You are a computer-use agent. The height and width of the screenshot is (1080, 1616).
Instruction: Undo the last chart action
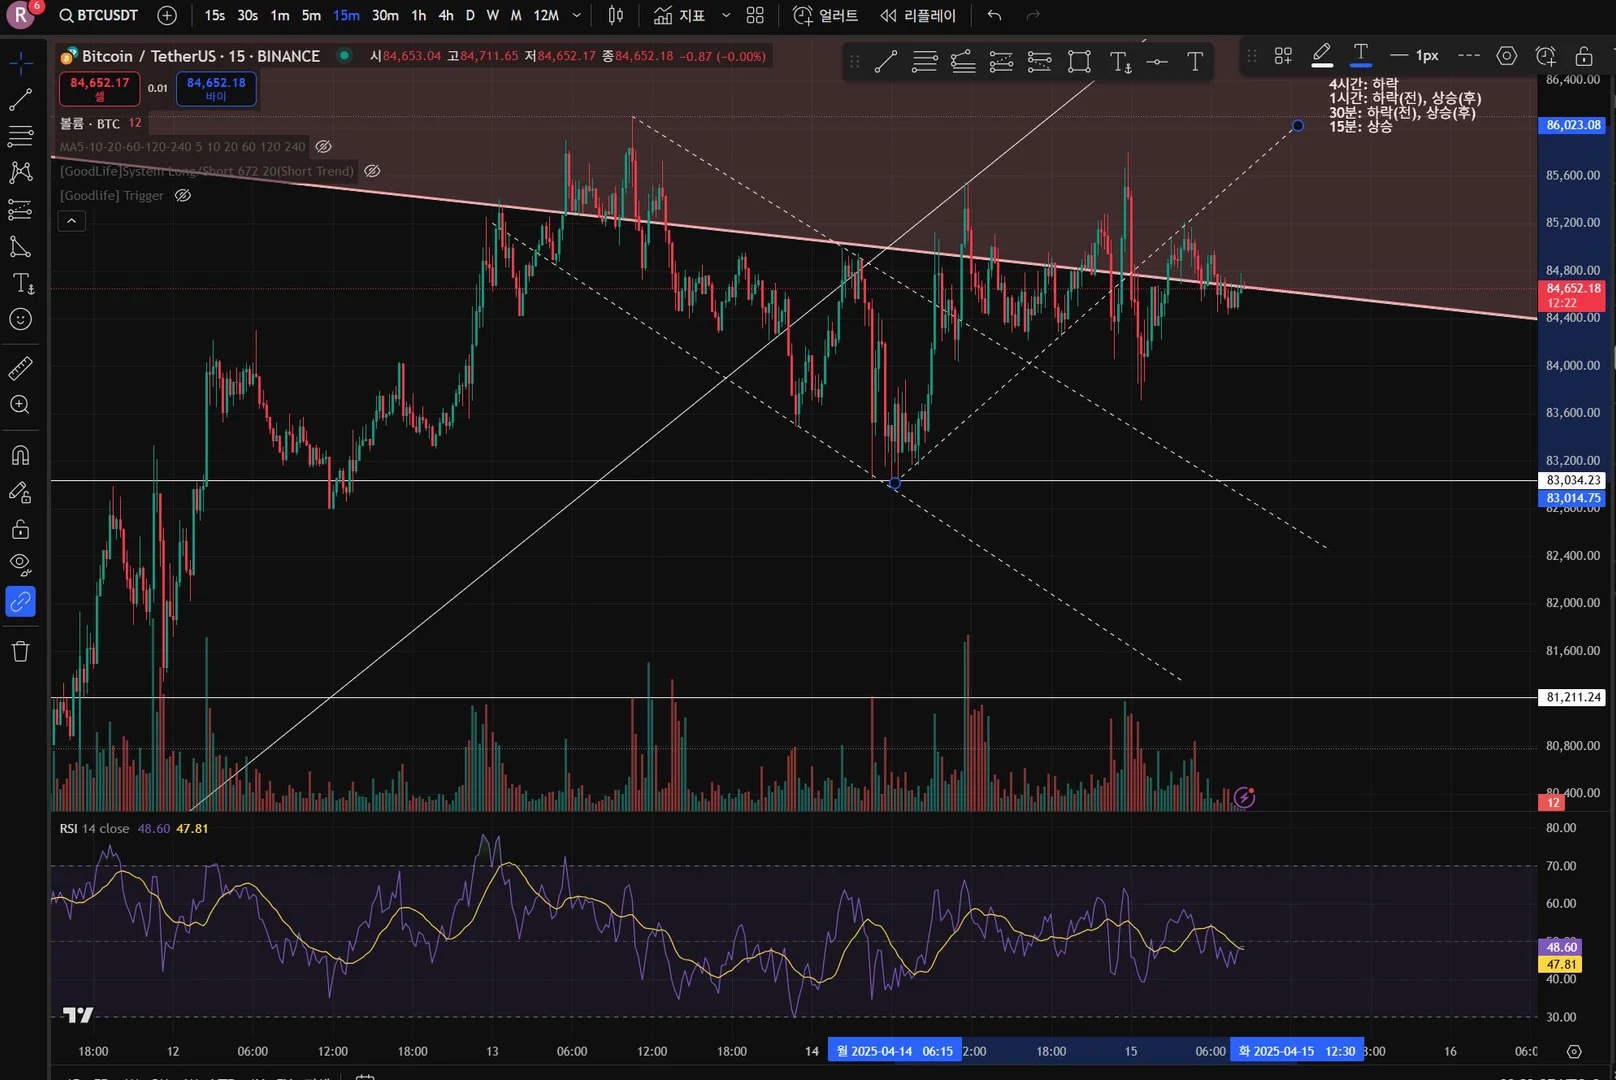coord(994,15)
